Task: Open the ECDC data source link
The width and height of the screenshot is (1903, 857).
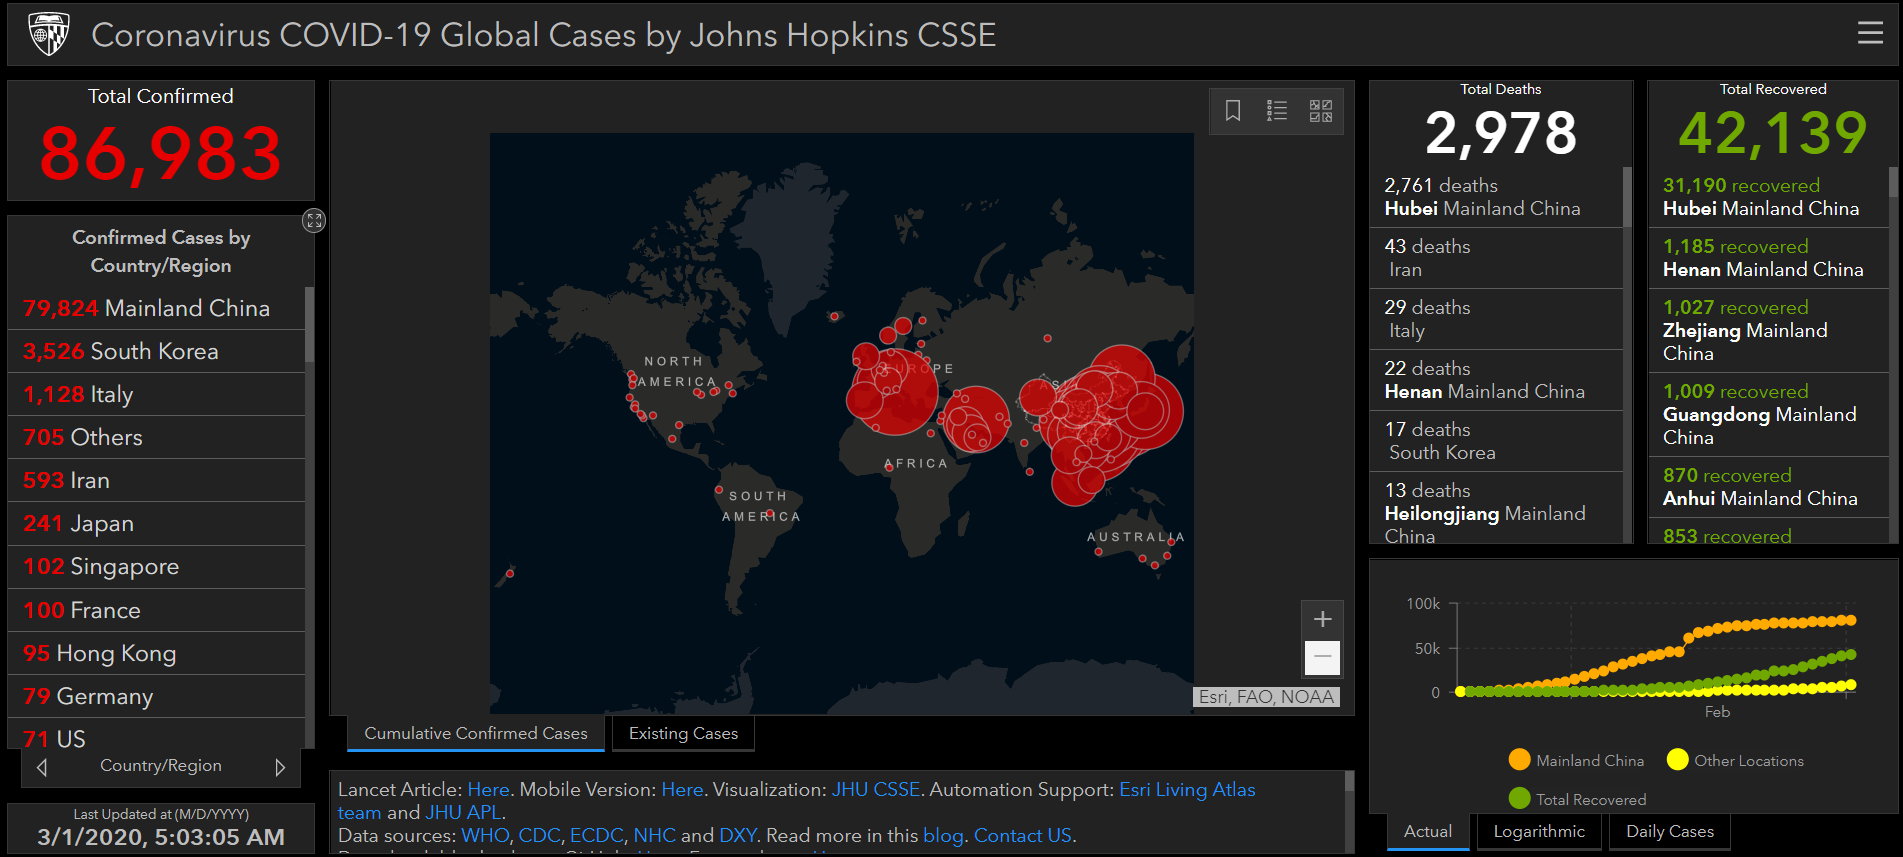Action: click(596, 835)
